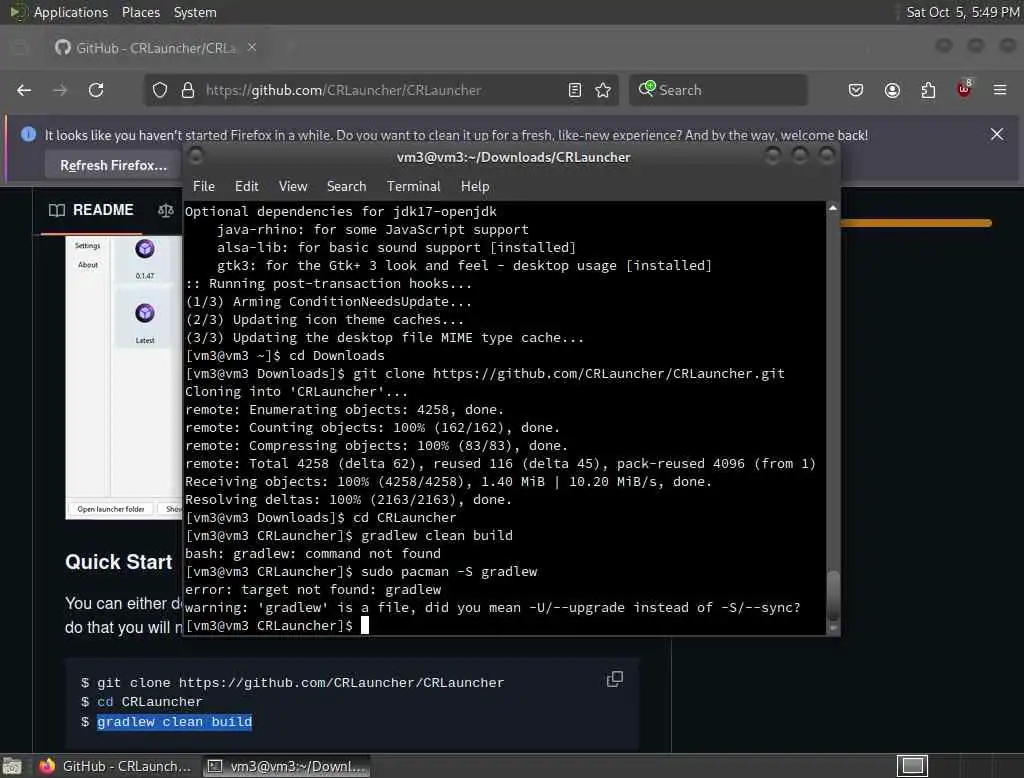Viewport: 1024px width, 778px height.
Task: Open Firefox hamburger application menu
Action: coord(1000,90)
